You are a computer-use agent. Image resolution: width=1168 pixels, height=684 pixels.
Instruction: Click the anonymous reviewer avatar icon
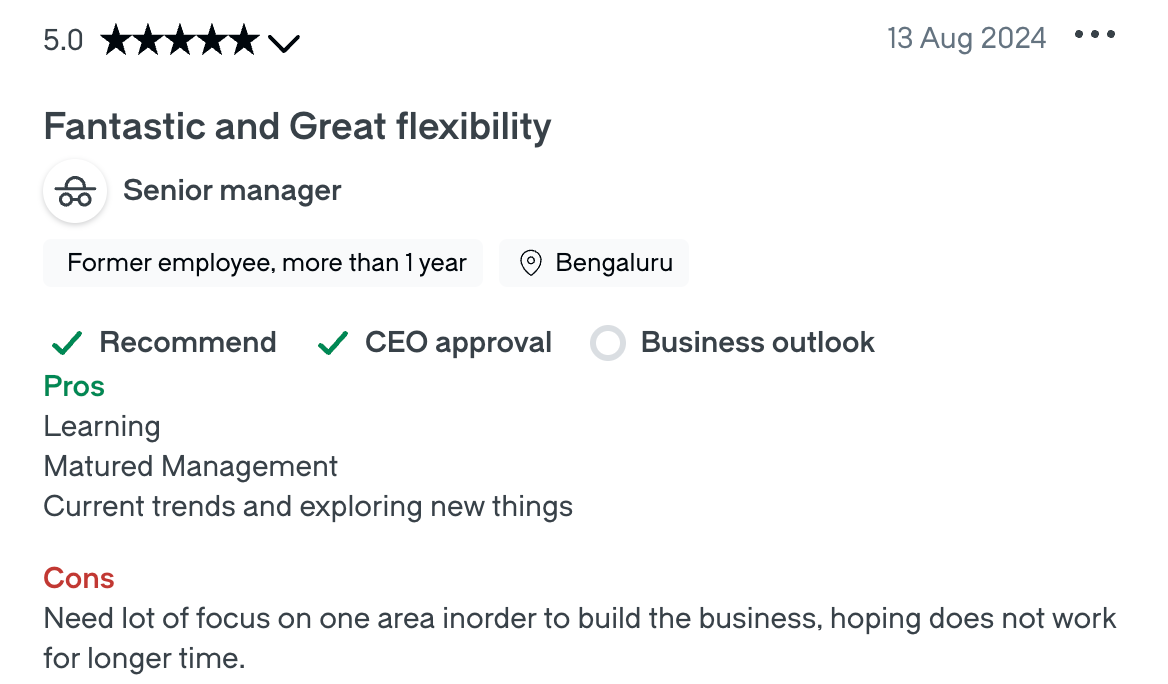pos(74,190)
